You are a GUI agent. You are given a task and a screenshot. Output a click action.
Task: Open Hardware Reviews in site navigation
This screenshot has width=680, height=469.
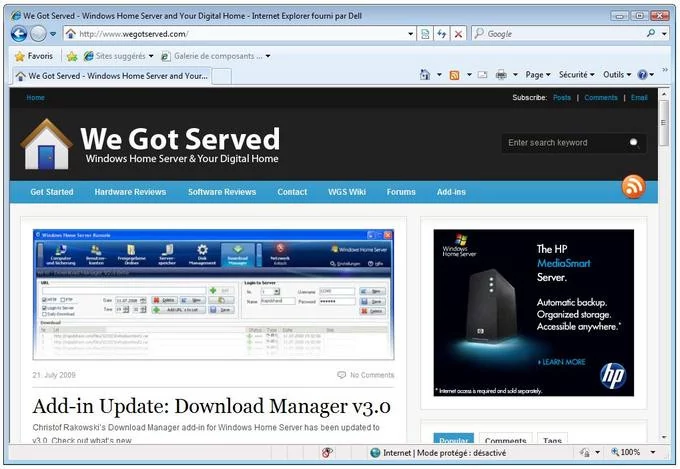point(130,192)
